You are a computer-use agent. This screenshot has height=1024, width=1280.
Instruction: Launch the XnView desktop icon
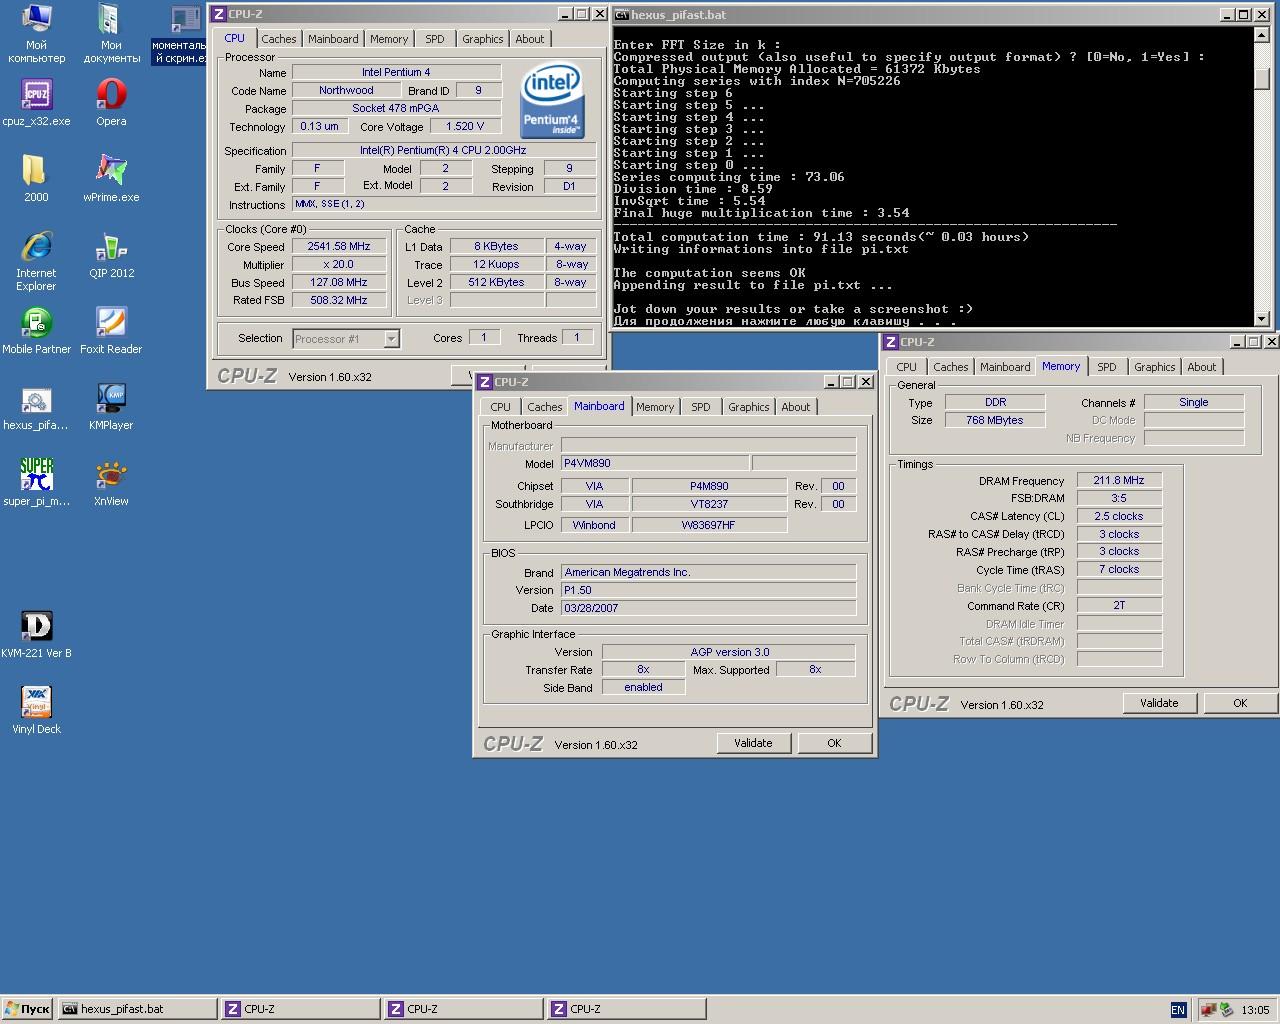111,482
